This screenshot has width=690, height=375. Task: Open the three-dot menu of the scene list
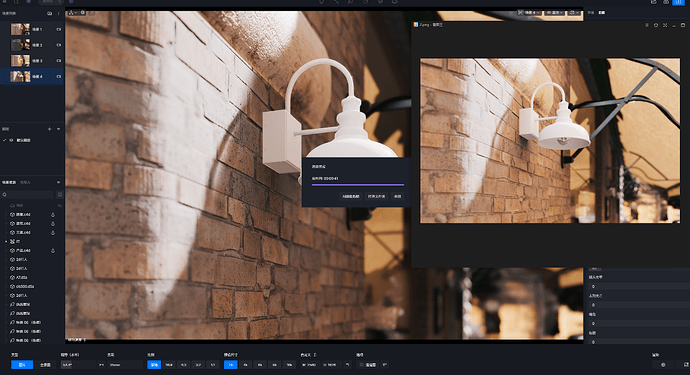59,14
